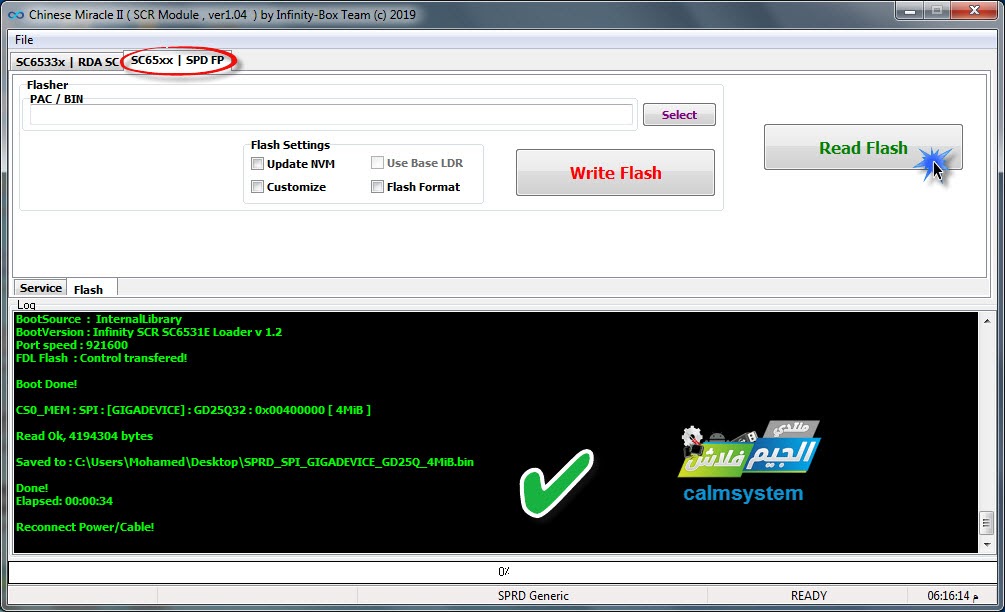Click the READY status bar entry

click(x=808, y=595)
